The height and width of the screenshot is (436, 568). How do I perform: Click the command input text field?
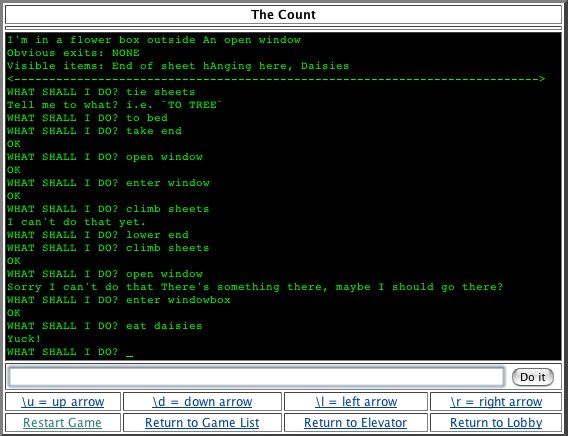(256, 377)
